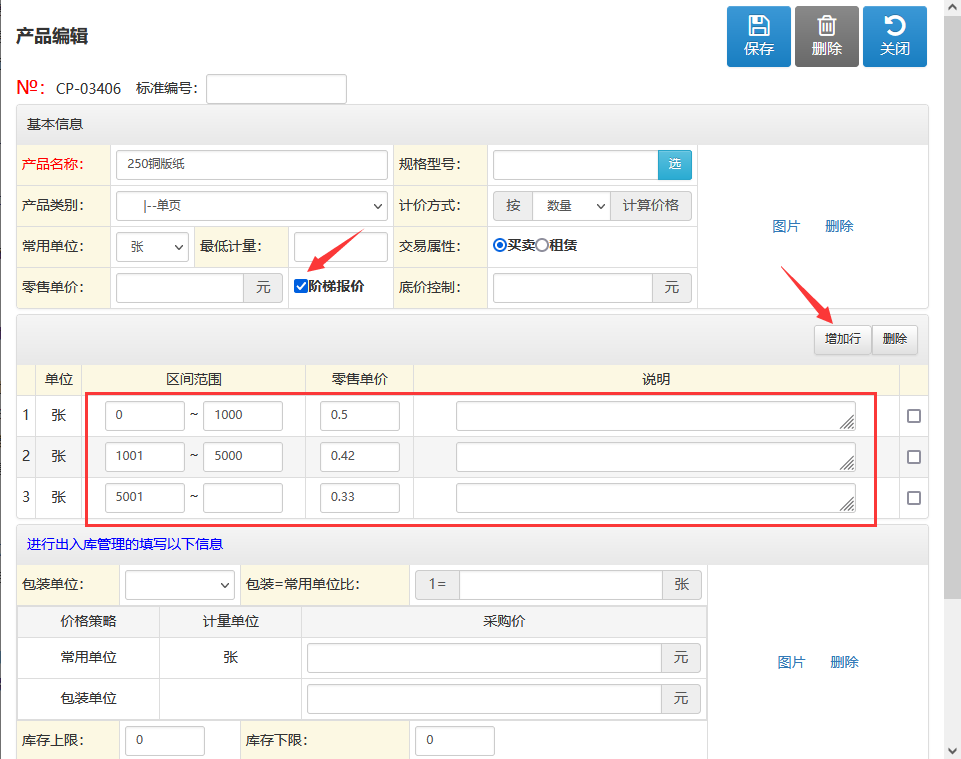Toggle the 阶梯报价 checkbox
The height and width of the screenshot is (759, 961).
(x=300, y=286)
